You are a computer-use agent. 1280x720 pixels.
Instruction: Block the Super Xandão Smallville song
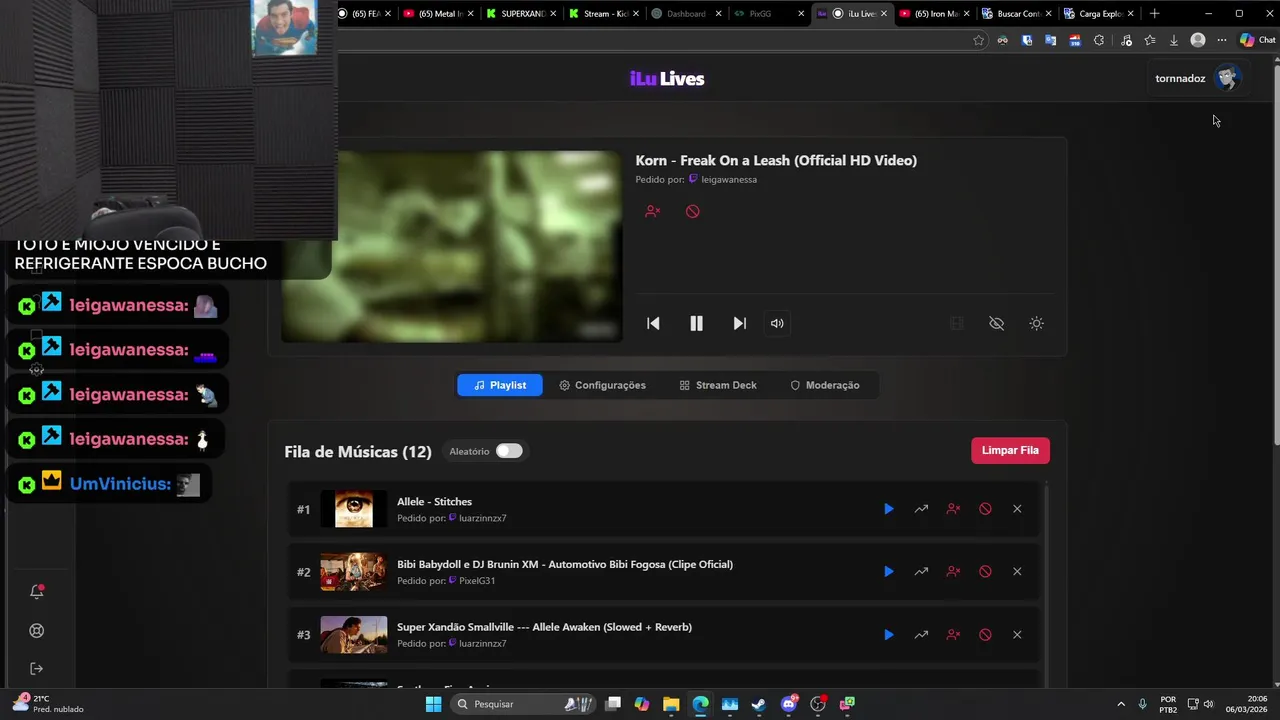(985, 635)
